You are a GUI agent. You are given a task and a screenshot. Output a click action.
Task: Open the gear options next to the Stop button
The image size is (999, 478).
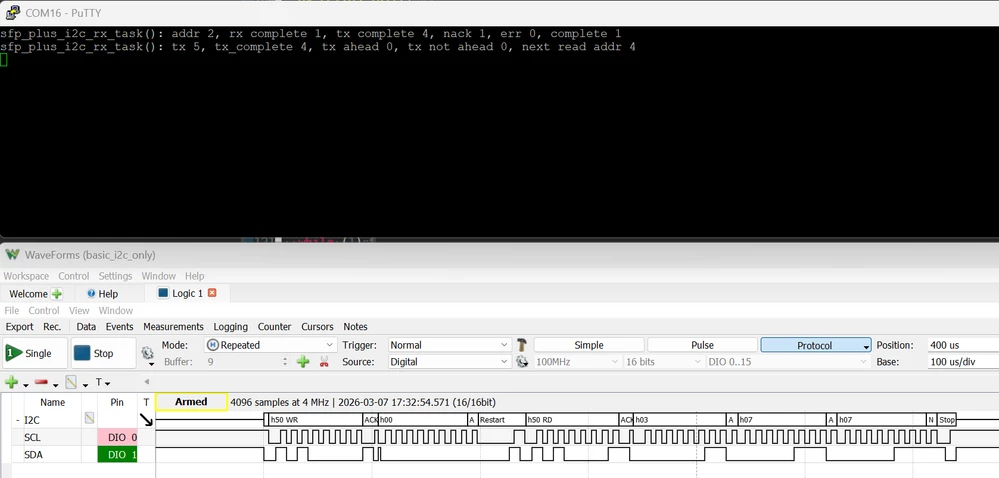147,353
